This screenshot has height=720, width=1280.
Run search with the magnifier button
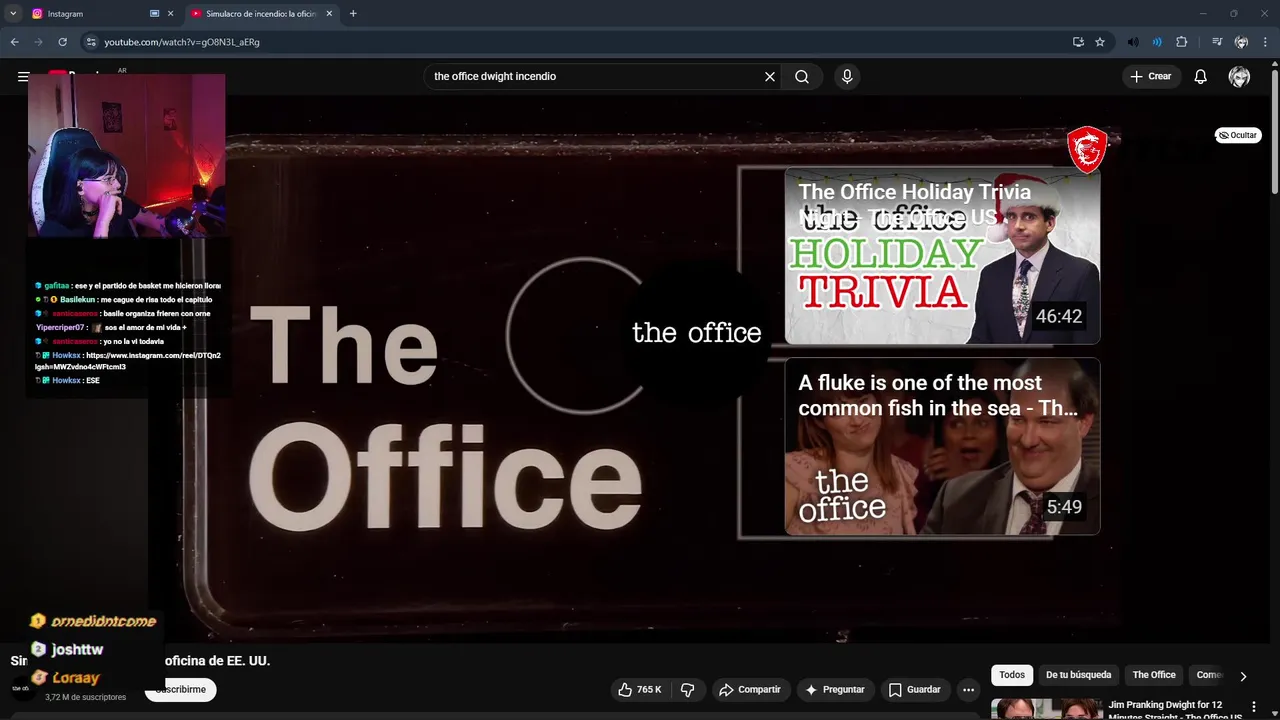802,76
